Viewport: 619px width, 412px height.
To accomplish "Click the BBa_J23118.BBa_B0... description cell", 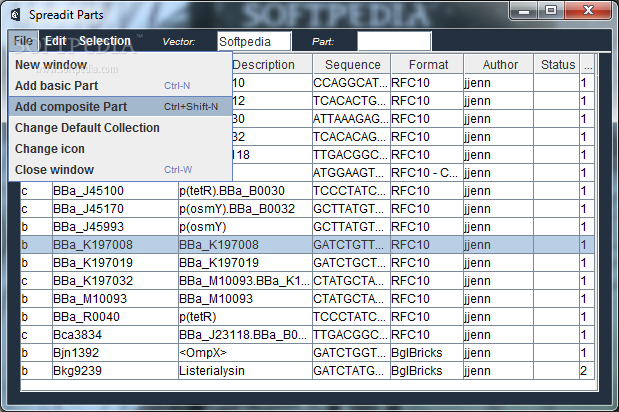I will (x=245, y=335).
